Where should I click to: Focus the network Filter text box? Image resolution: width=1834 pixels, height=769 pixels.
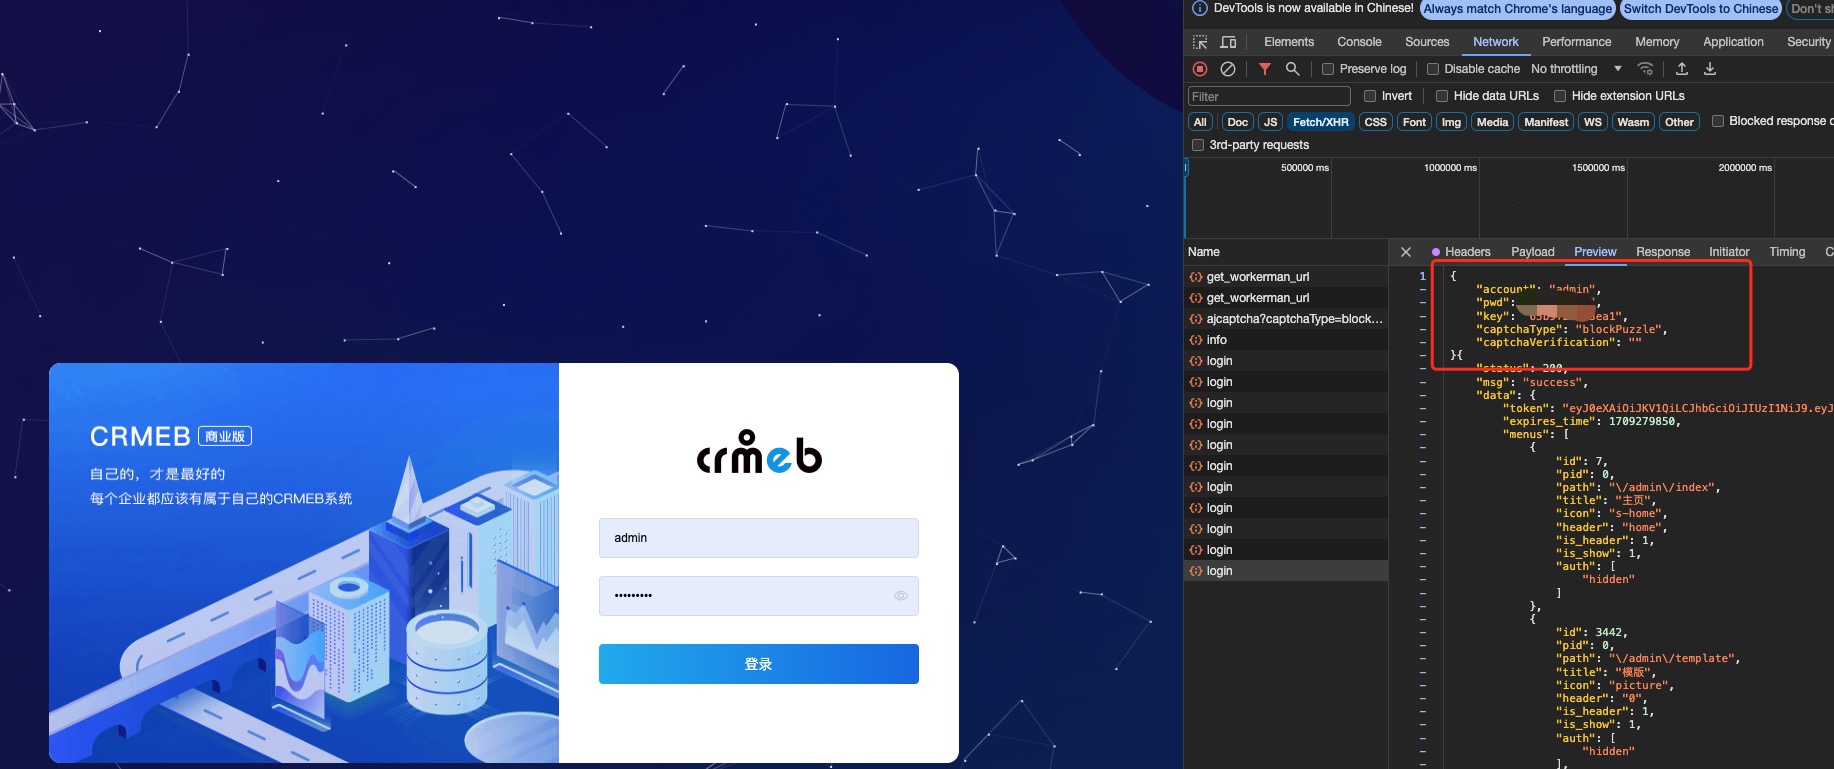coord(1269,96)
